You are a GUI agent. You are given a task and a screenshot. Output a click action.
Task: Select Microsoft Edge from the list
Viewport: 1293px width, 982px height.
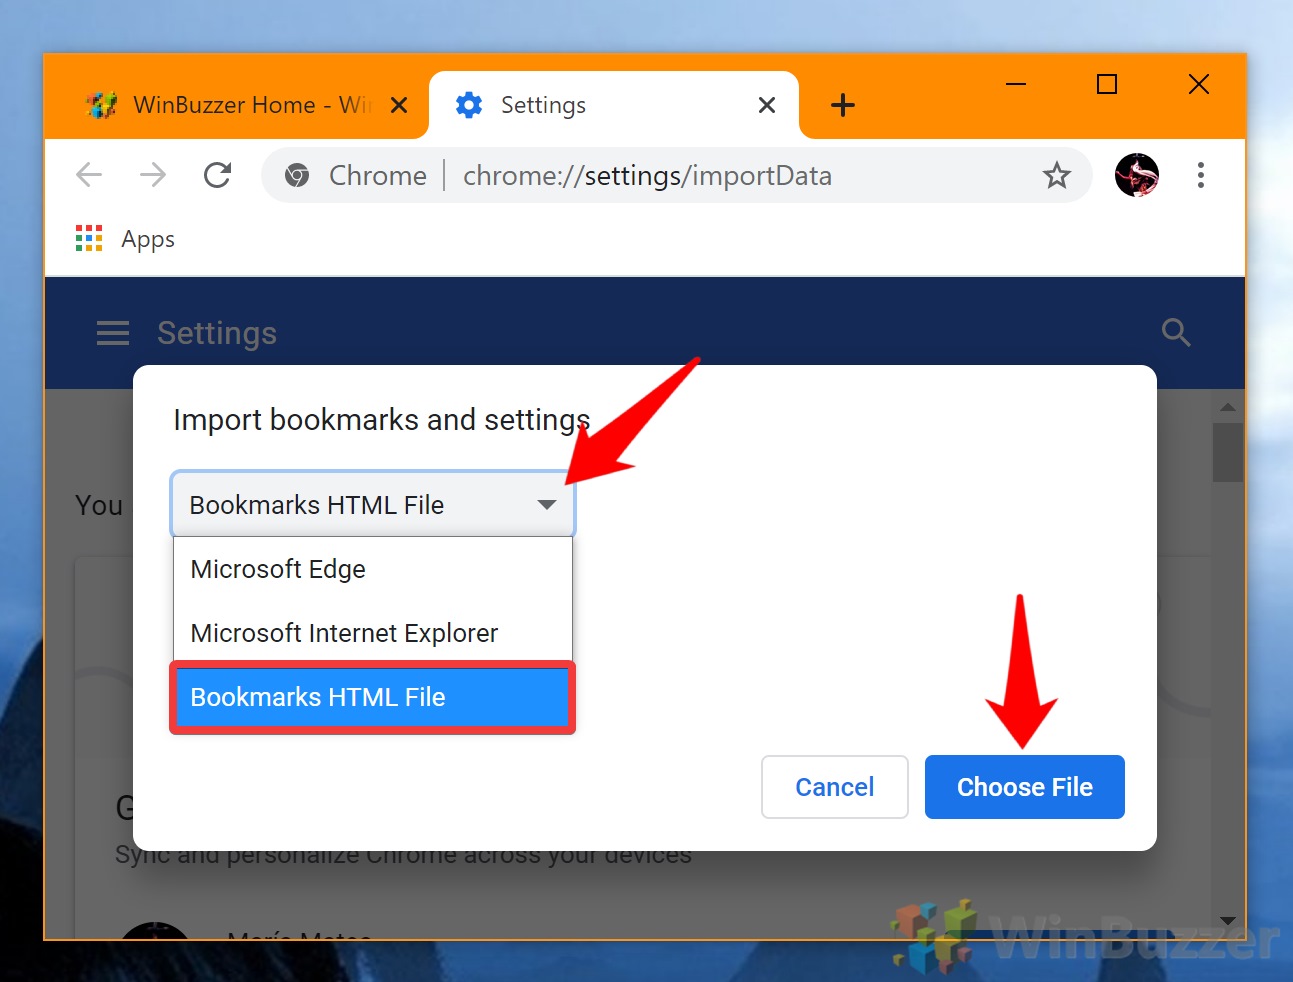click(x=373, y=569)
